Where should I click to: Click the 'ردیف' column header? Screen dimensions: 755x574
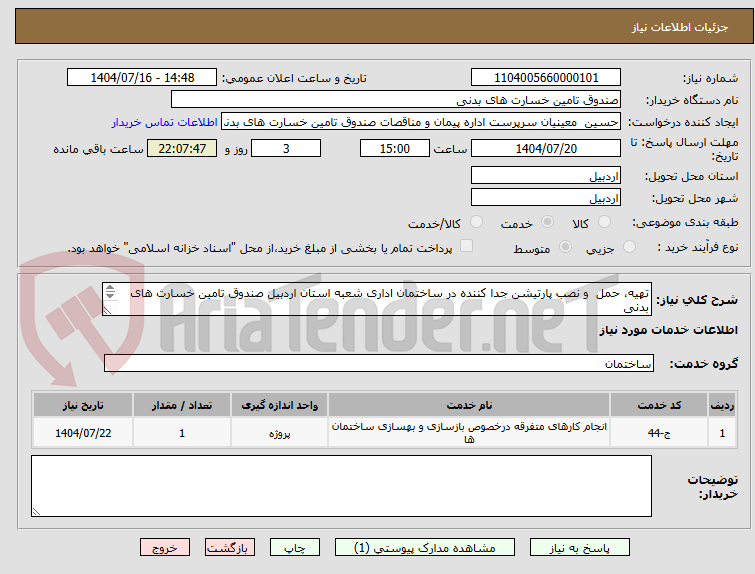(x=722, y=405)
